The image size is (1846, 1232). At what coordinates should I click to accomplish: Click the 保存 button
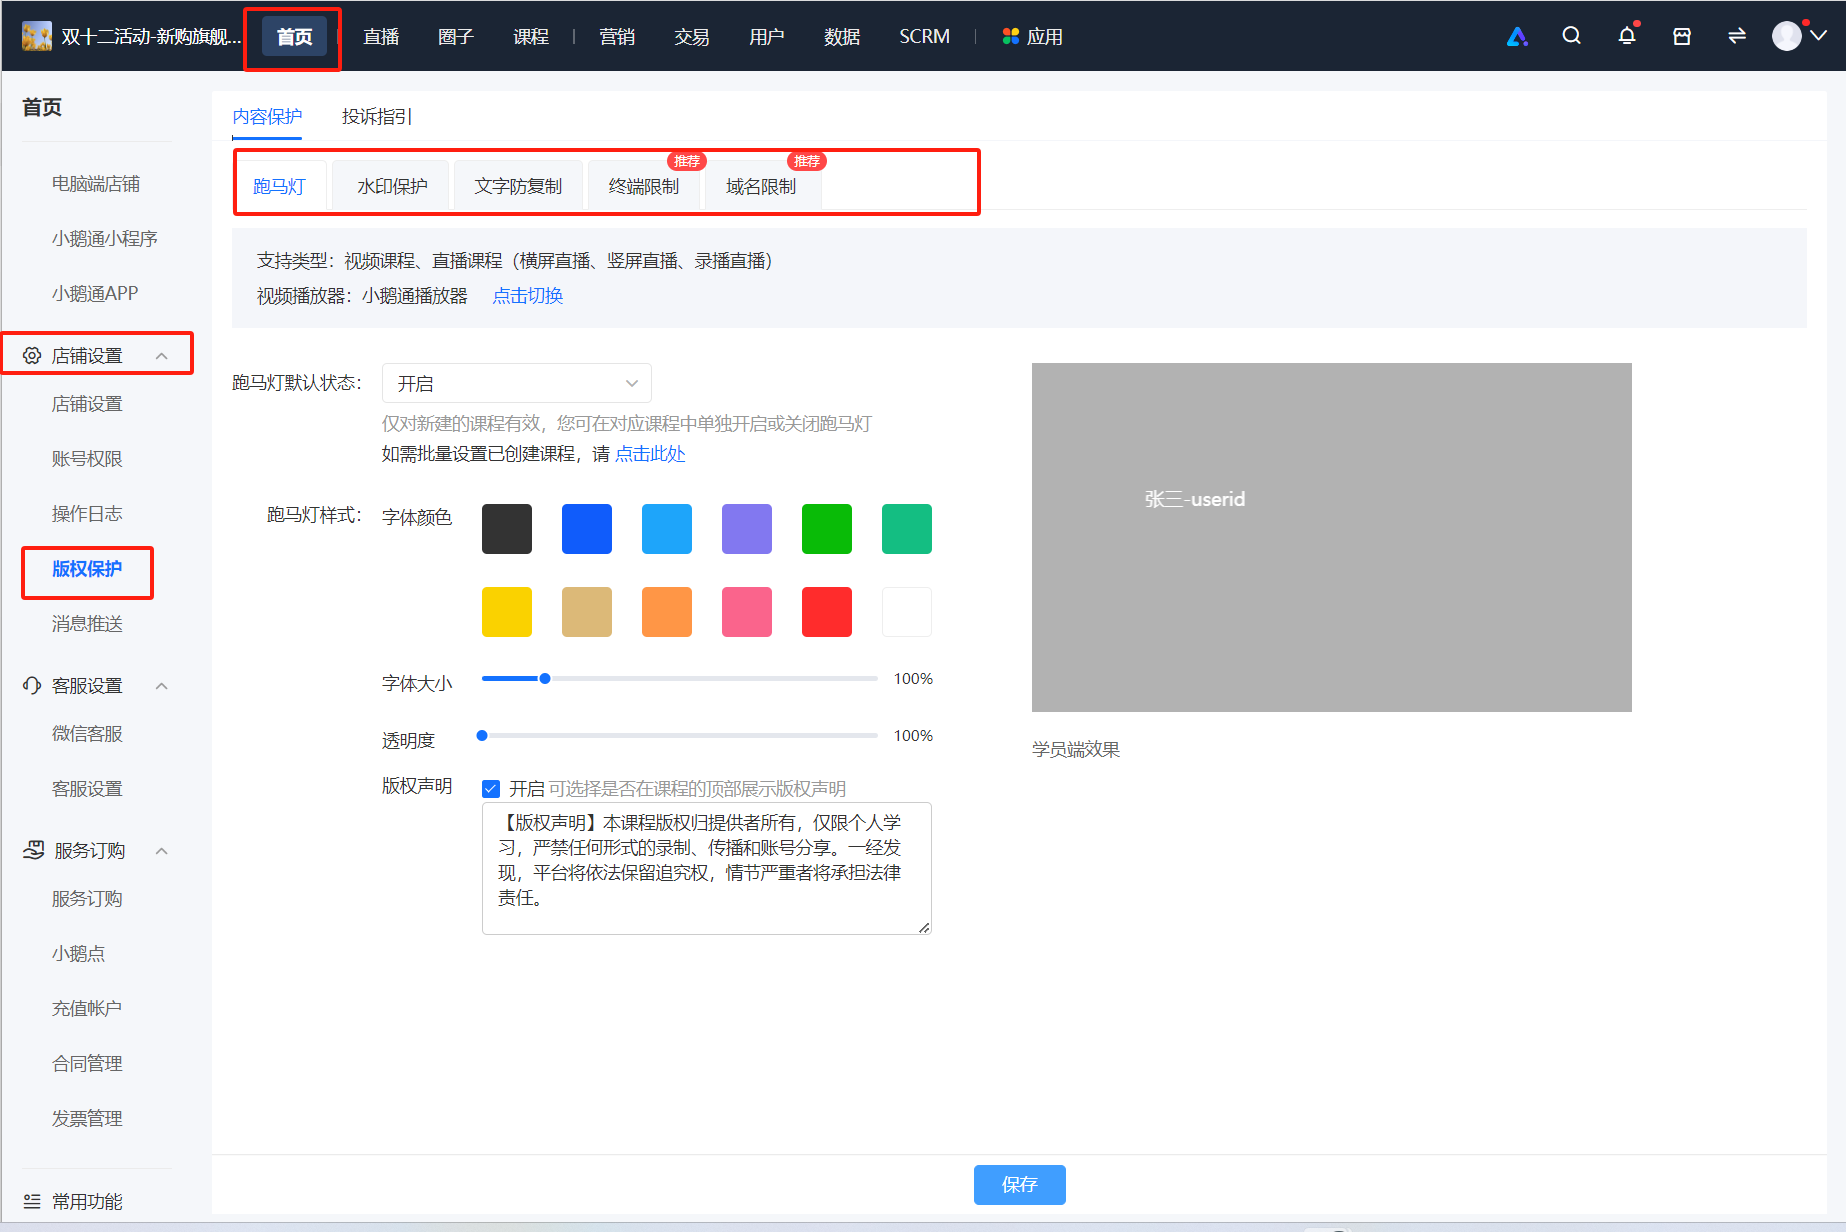click(1019, 1185)
